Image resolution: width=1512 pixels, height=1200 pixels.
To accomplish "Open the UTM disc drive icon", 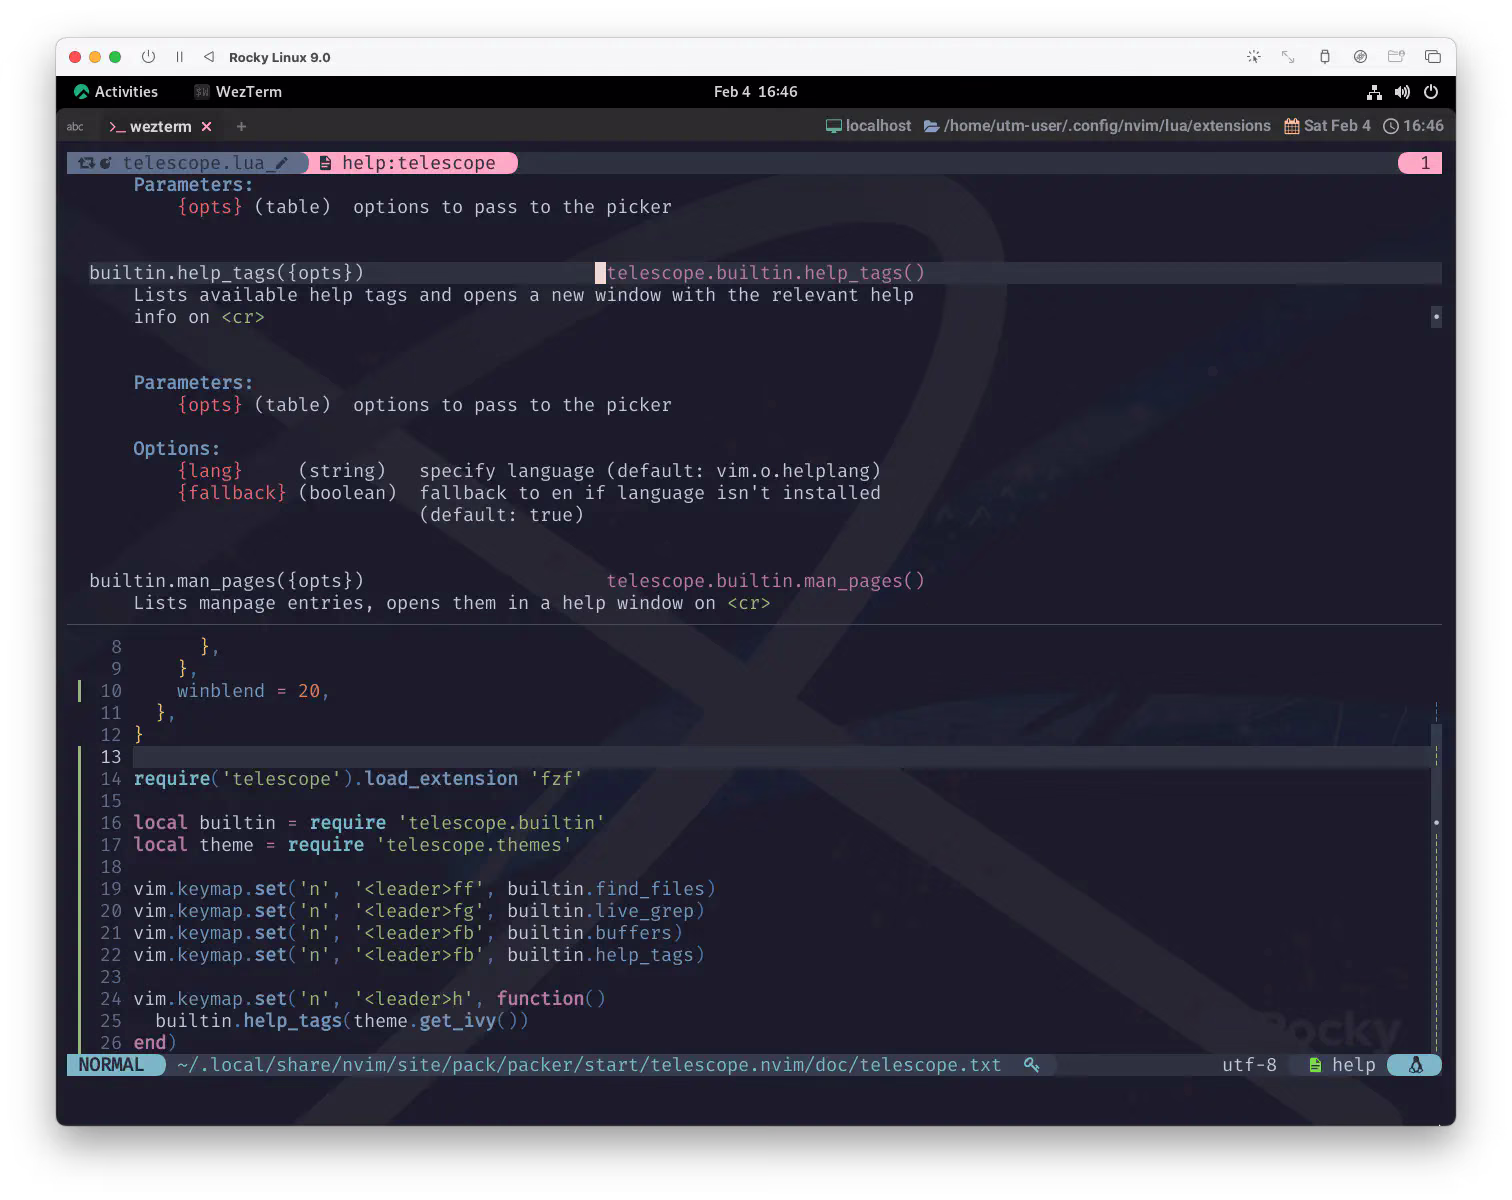I will [x=1360, y=57].
